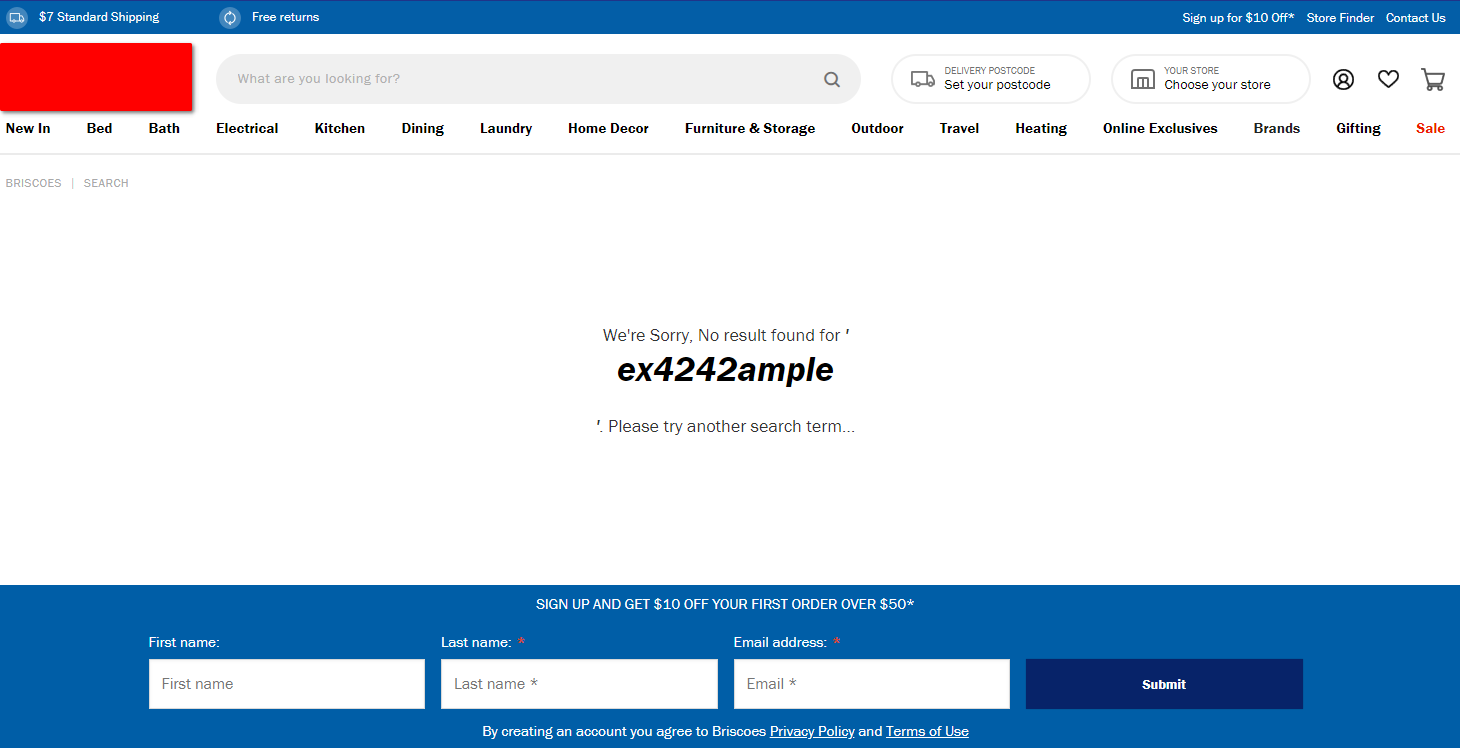Click the store building icon
This screenshot has height=748, width=1460.
[x=1142, y=79]
